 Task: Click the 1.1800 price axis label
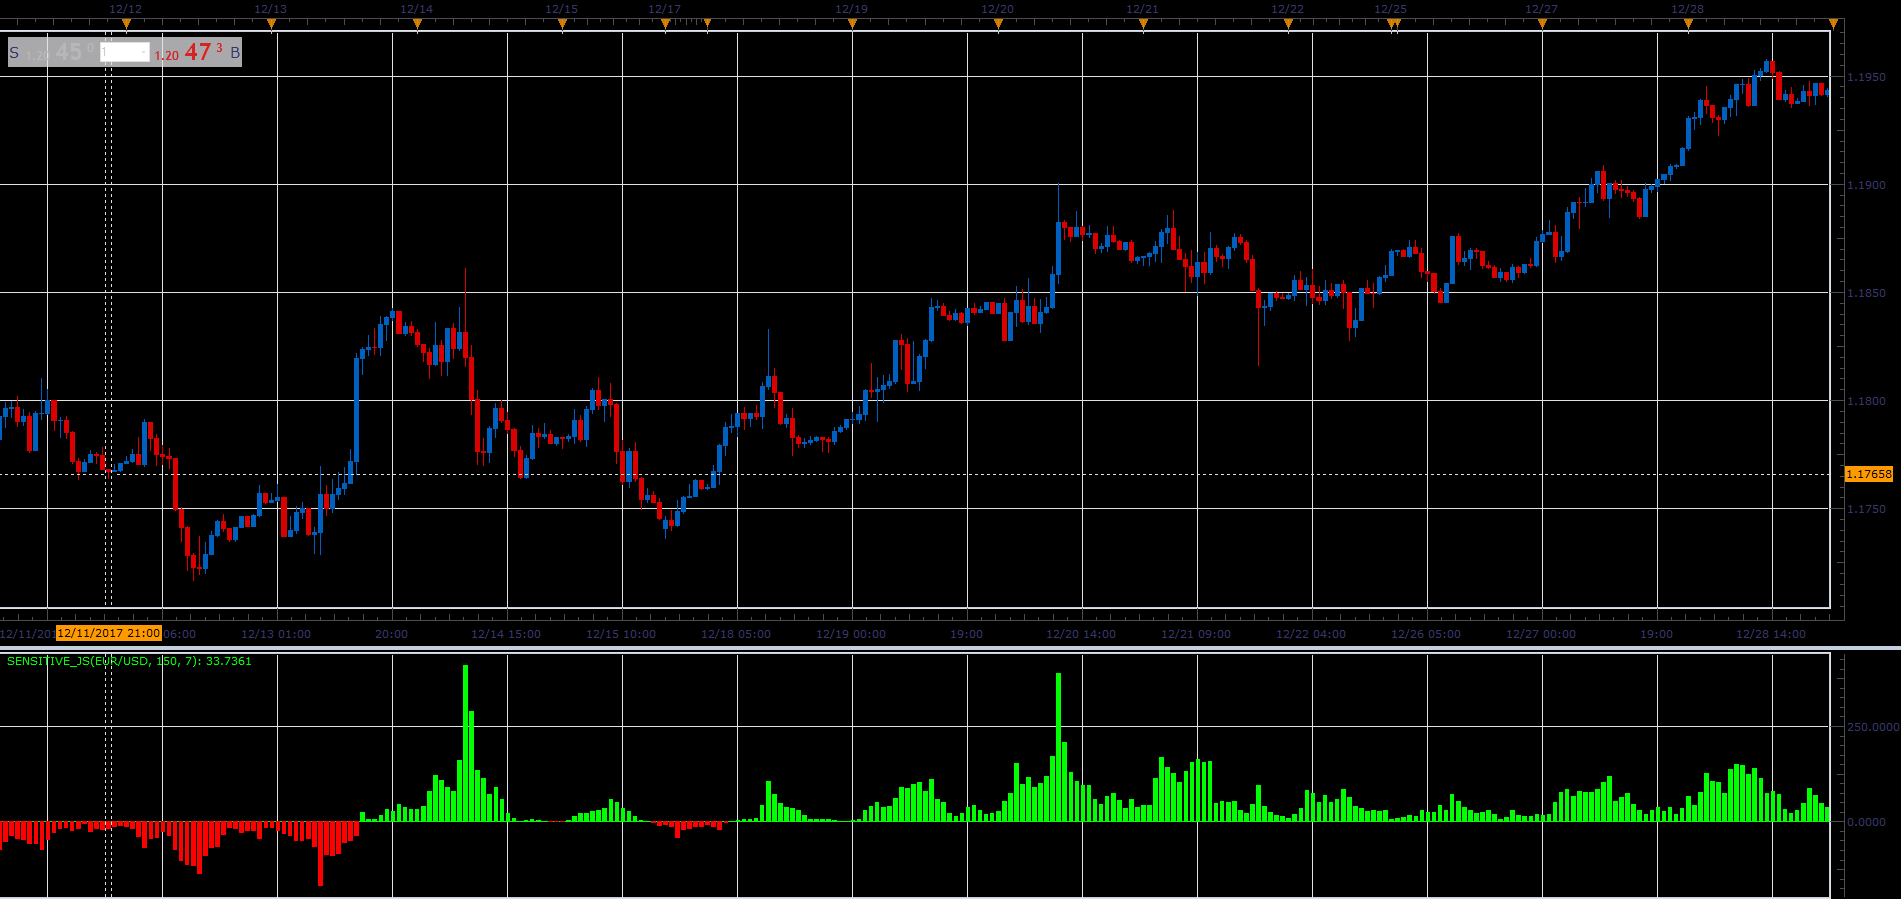click(x=1866, y=401)
